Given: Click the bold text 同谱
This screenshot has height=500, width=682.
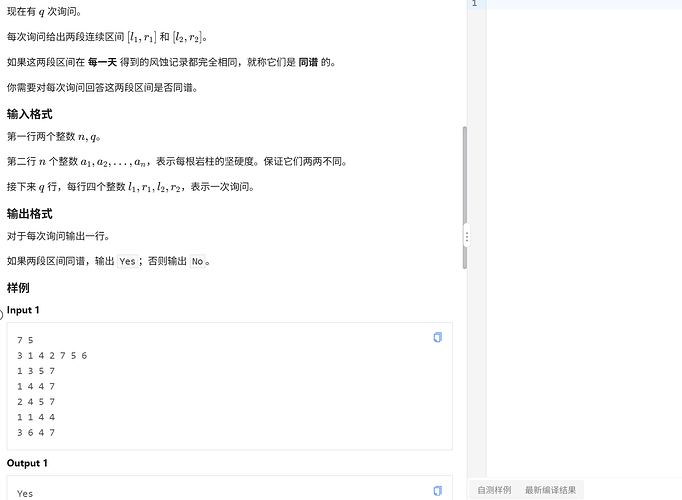Looking at the screenshot, I should [308, 62].
